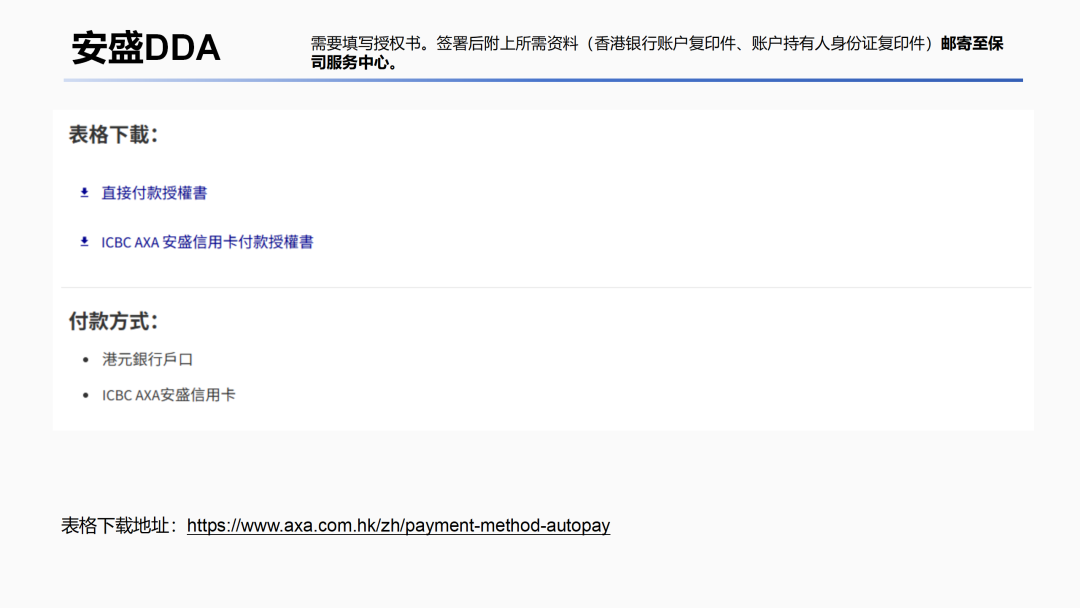Screen dimensions: 1080x608
Task: Click download icon beside 直接付款授權書
Action: click(84, 193)
